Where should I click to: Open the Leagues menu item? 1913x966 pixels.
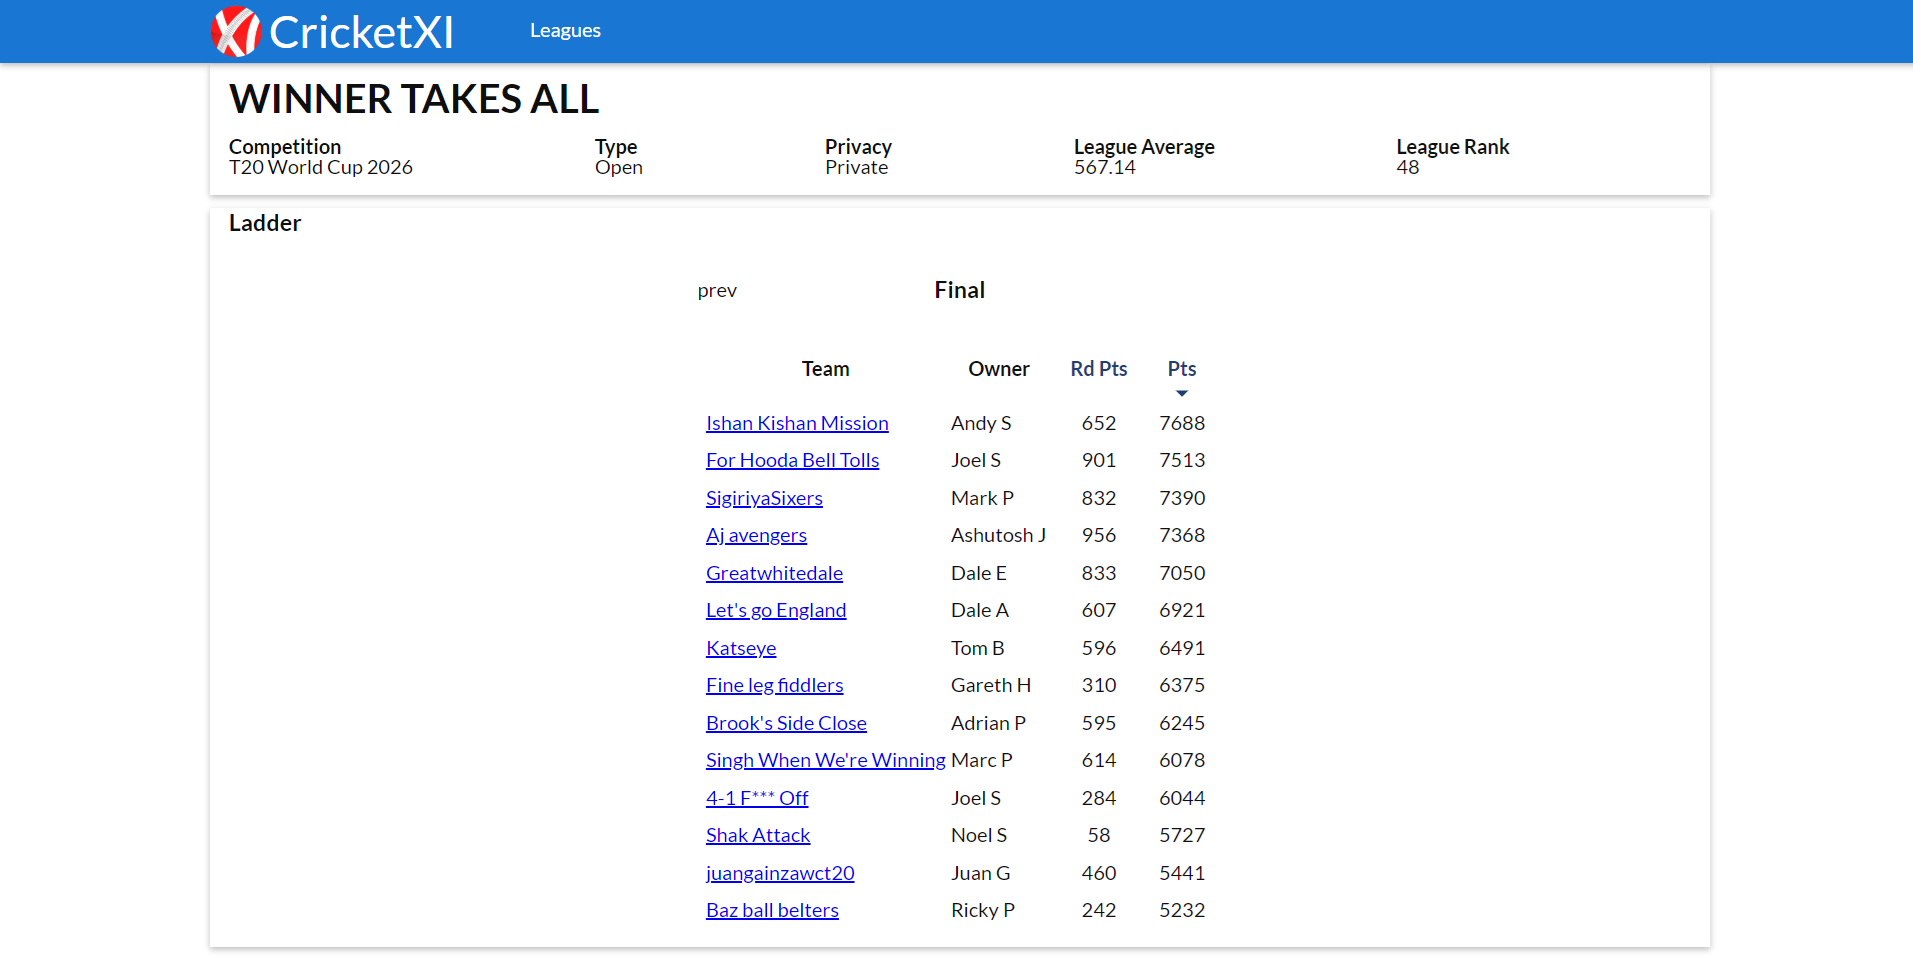(565, 31)
